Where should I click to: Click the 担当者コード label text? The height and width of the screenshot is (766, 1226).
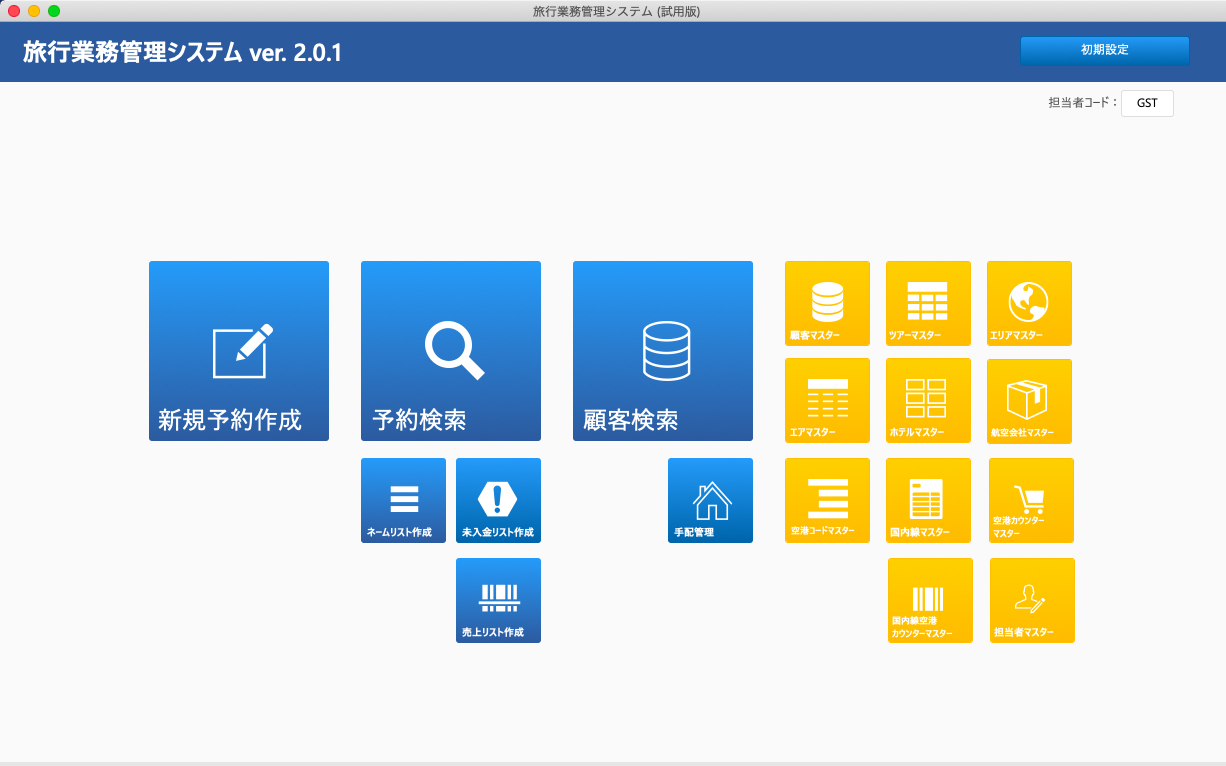[x=1083, y=103]
